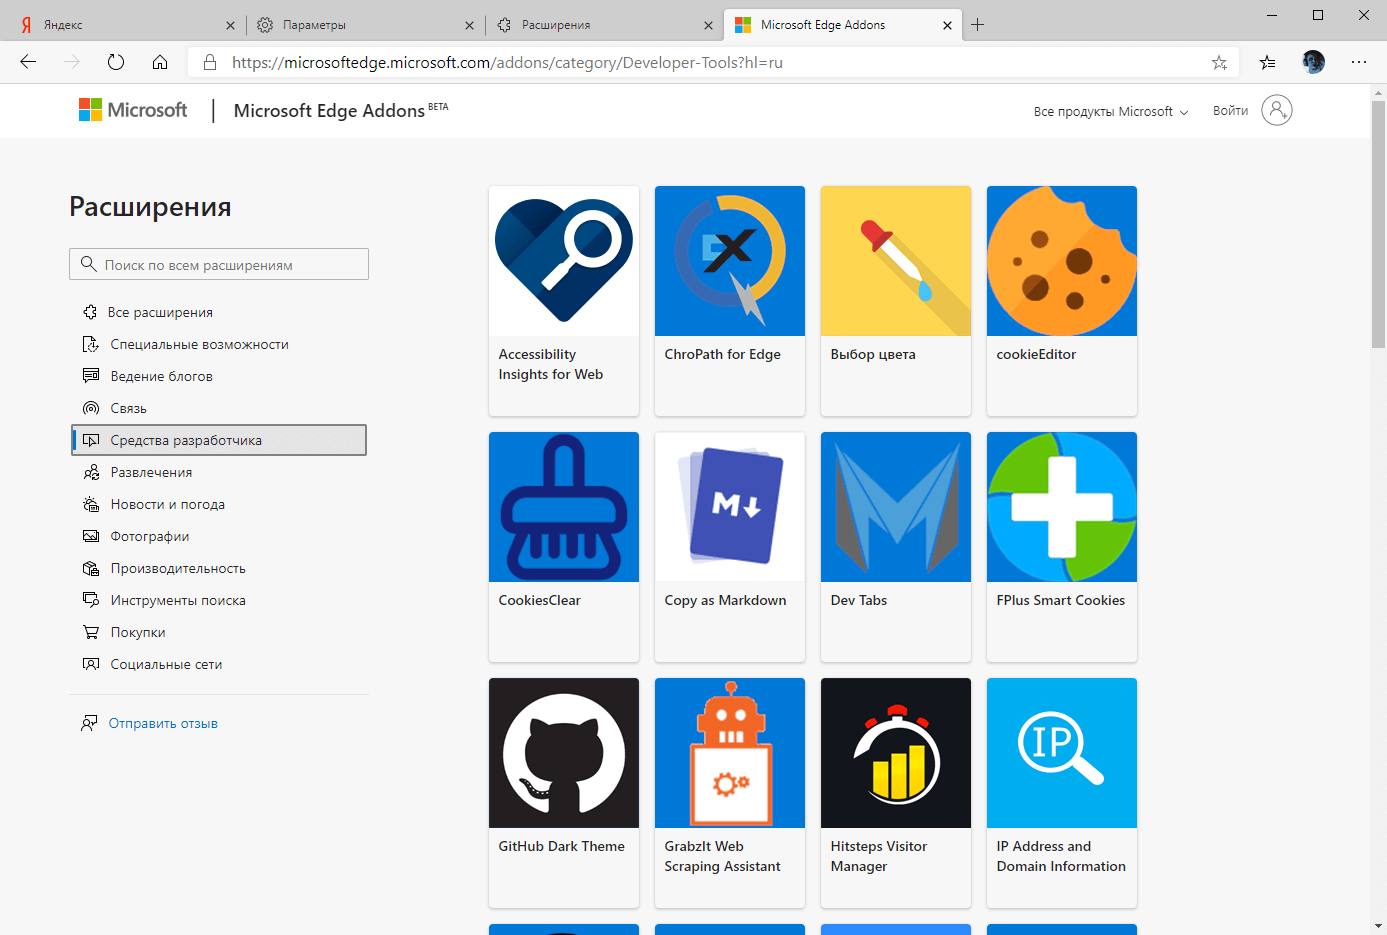The height and width of the screenshot is (935, 1387).
Task: Open the Edge settings and more menu
Action: pyautogui.click(x=1359, y=62)
